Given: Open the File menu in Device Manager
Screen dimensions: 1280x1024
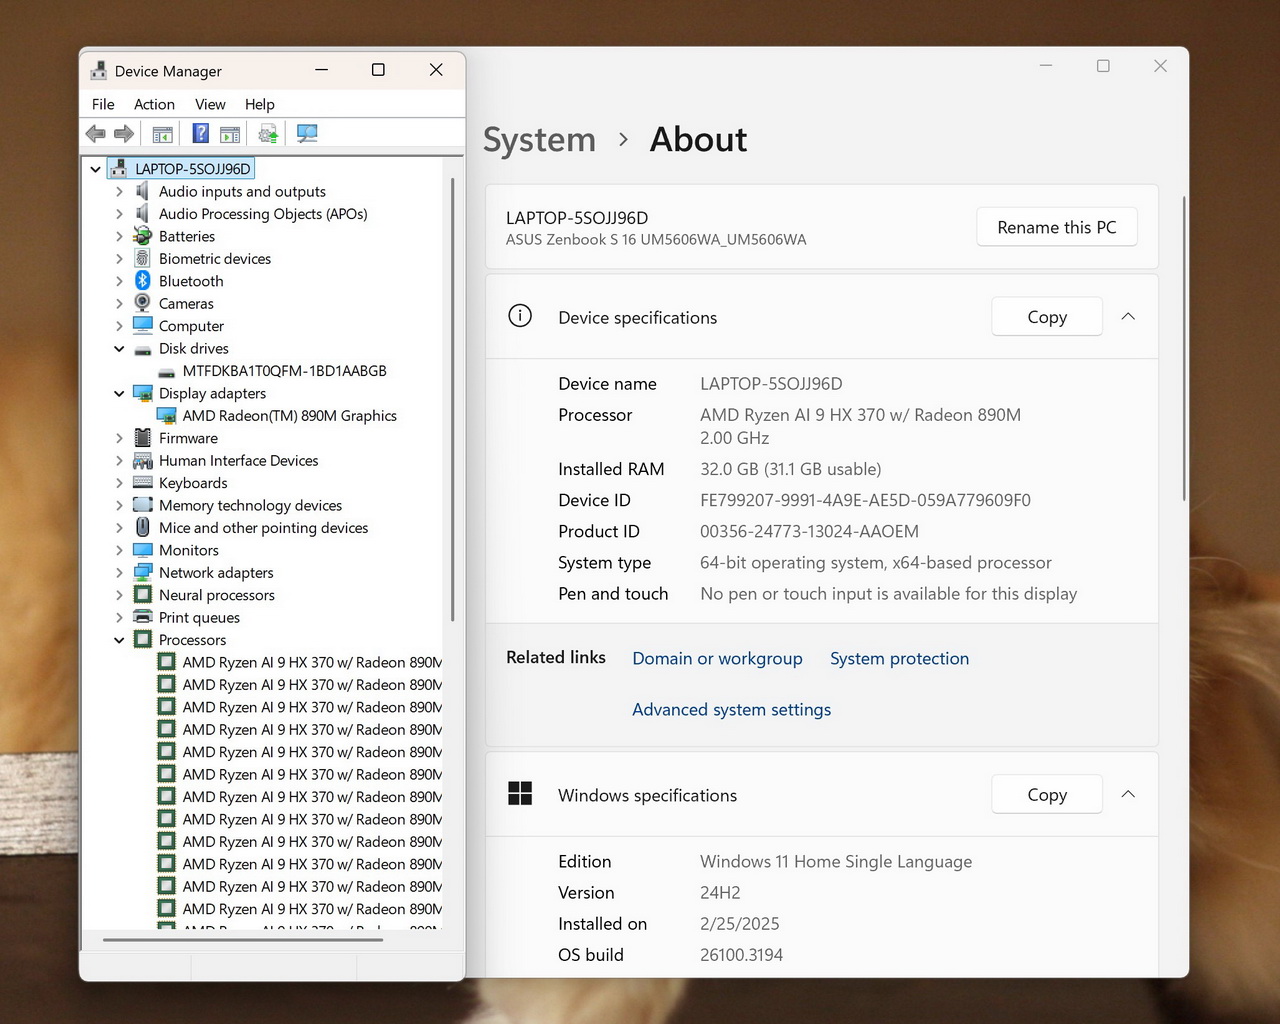Looking at the screenshot, I should click(103, 104).
